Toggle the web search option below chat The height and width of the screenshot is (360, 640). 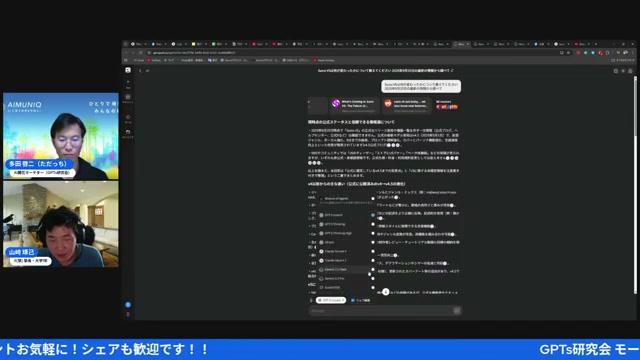pos(360,300)
